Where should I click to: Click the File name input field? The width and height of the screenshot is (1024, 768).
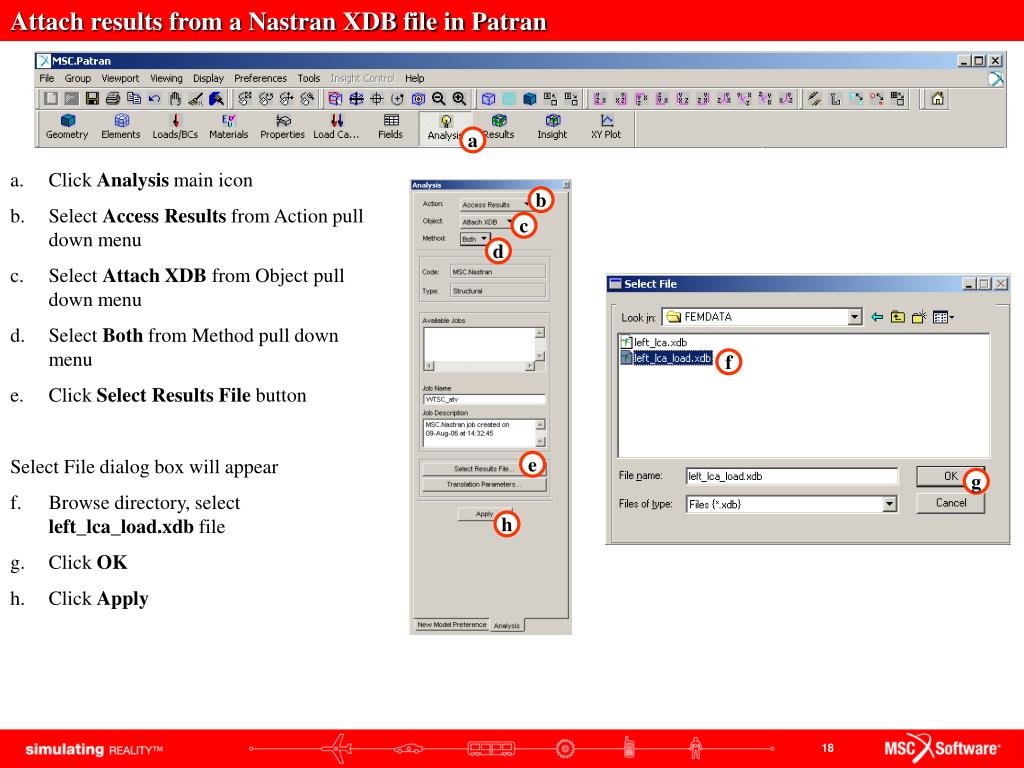pos(792,476)
